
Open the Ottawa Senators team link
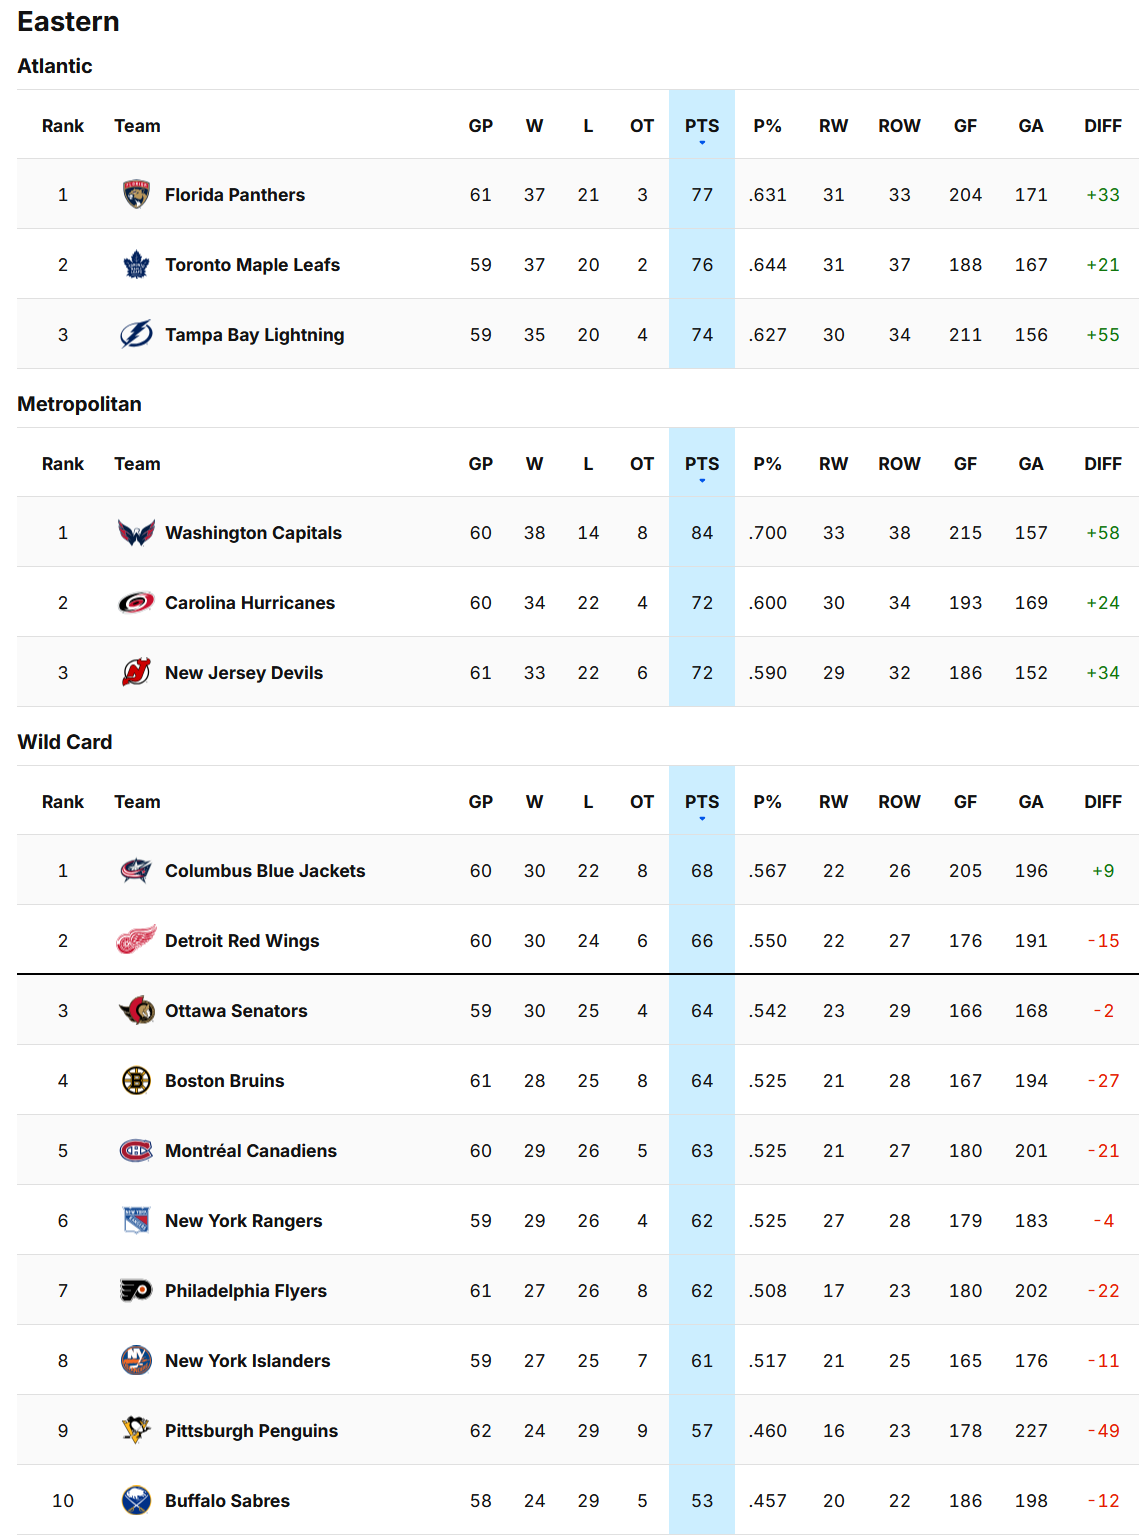pyautogui.click(x=236, y=1011)
